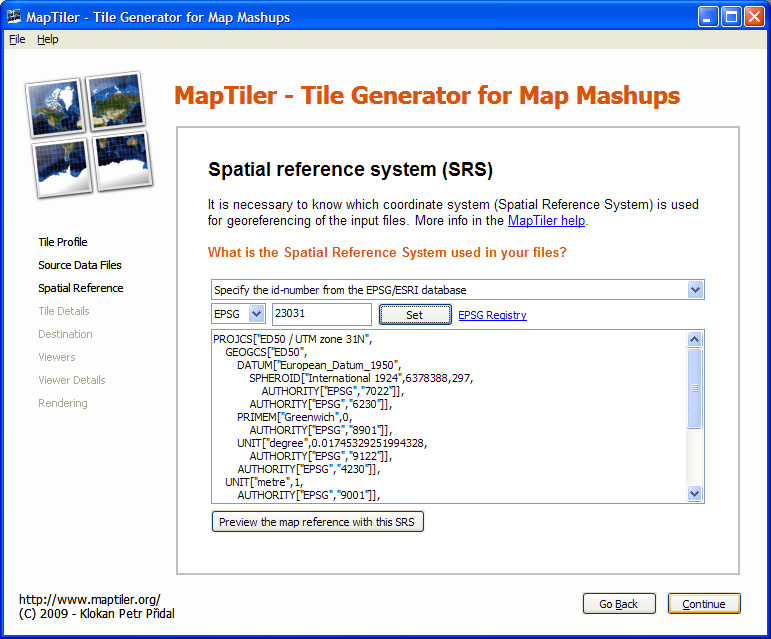Click the North America globe tile thumbnail
Viewport: 771px width, 639px height.
point(56,108)
